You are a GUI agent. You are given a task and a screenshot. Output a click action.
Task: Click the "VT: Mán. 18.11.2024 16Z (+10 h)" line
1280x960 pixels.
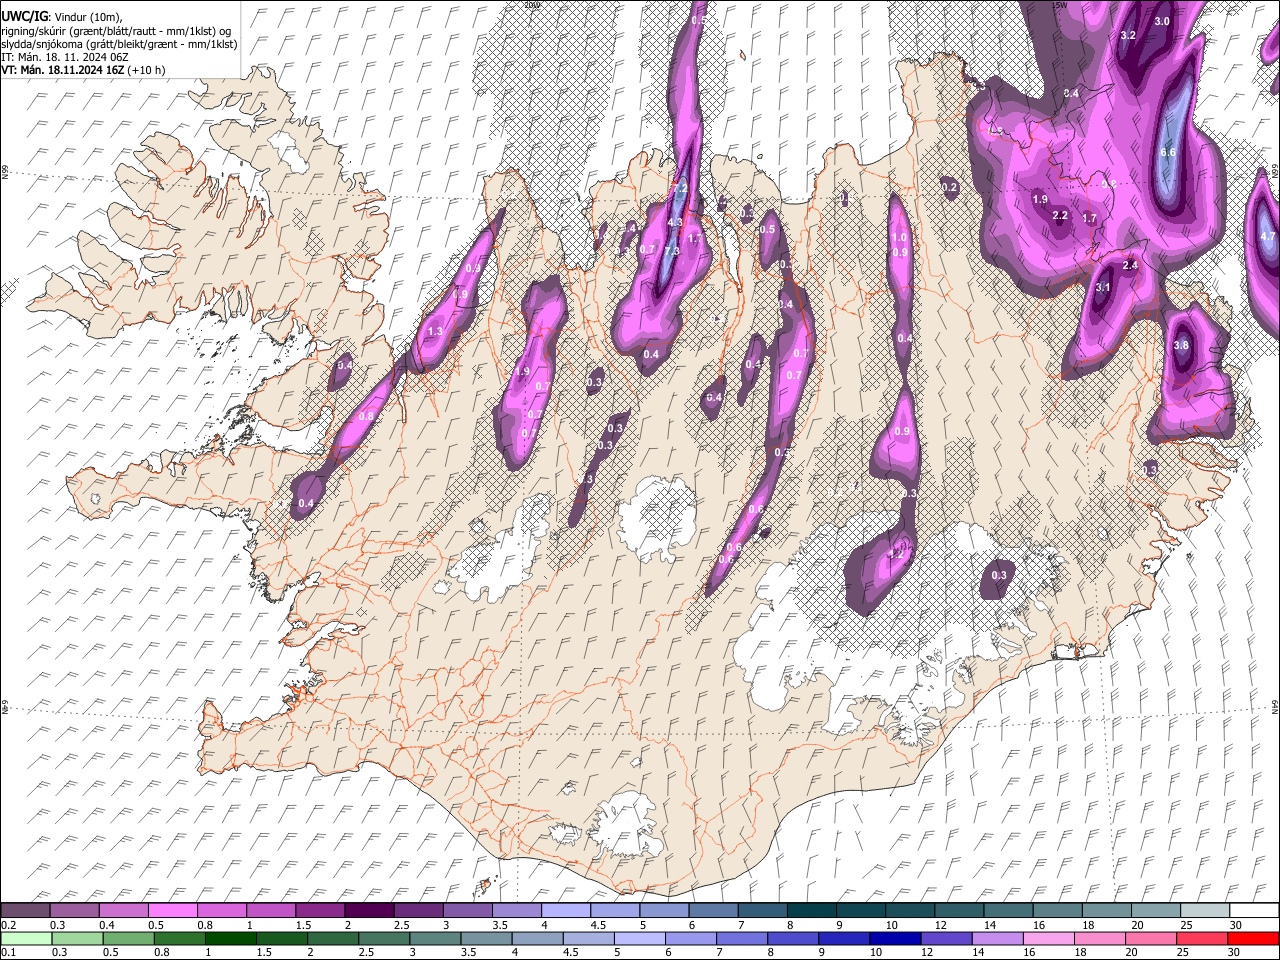pyautogui.click(x=83, y=70)
